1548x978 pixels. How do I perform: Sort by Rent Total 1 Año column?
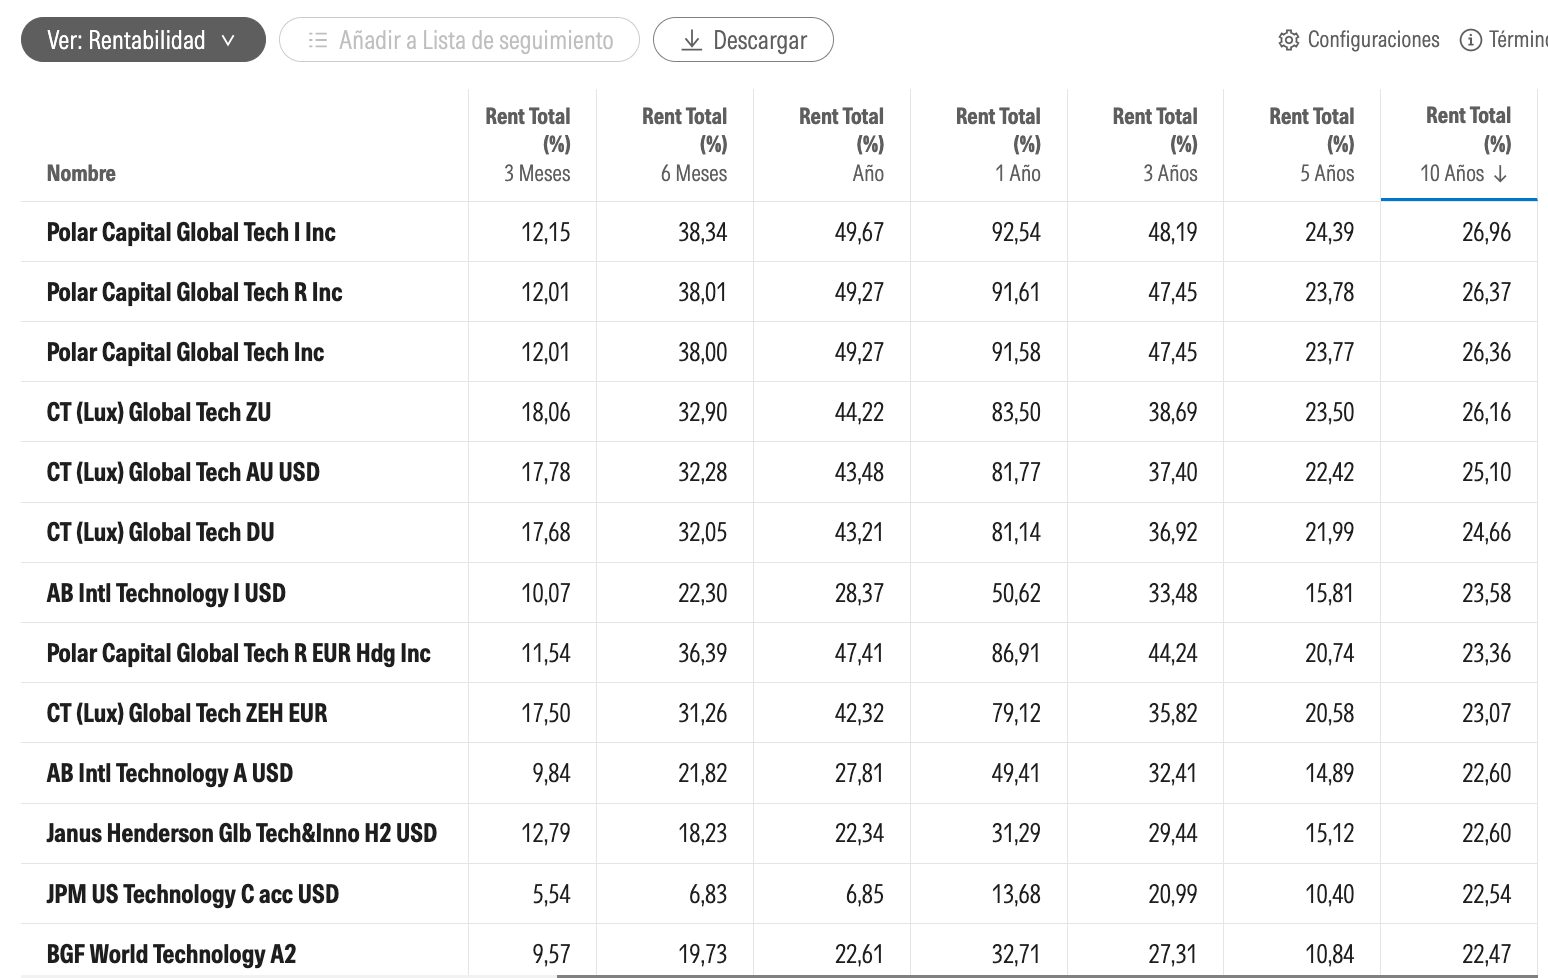point(998,145)
